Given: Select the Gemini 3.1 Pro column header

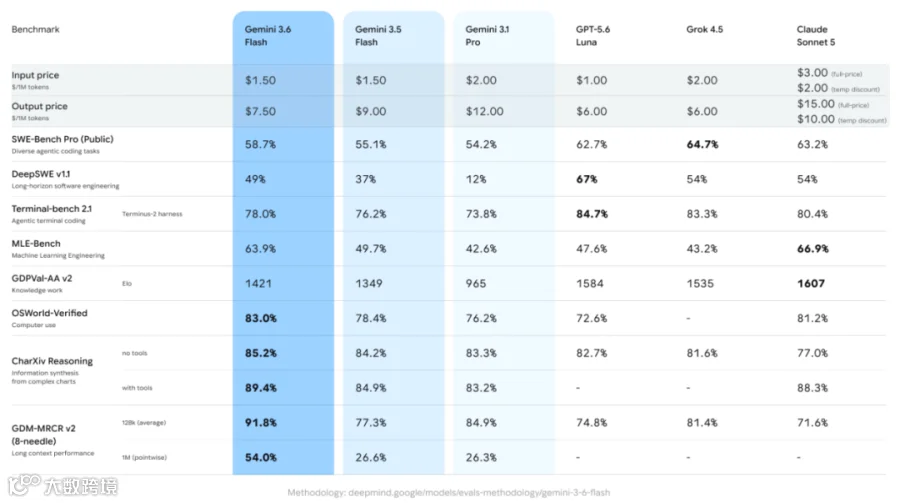Looking at the screenshot, I should pos(487,36).
